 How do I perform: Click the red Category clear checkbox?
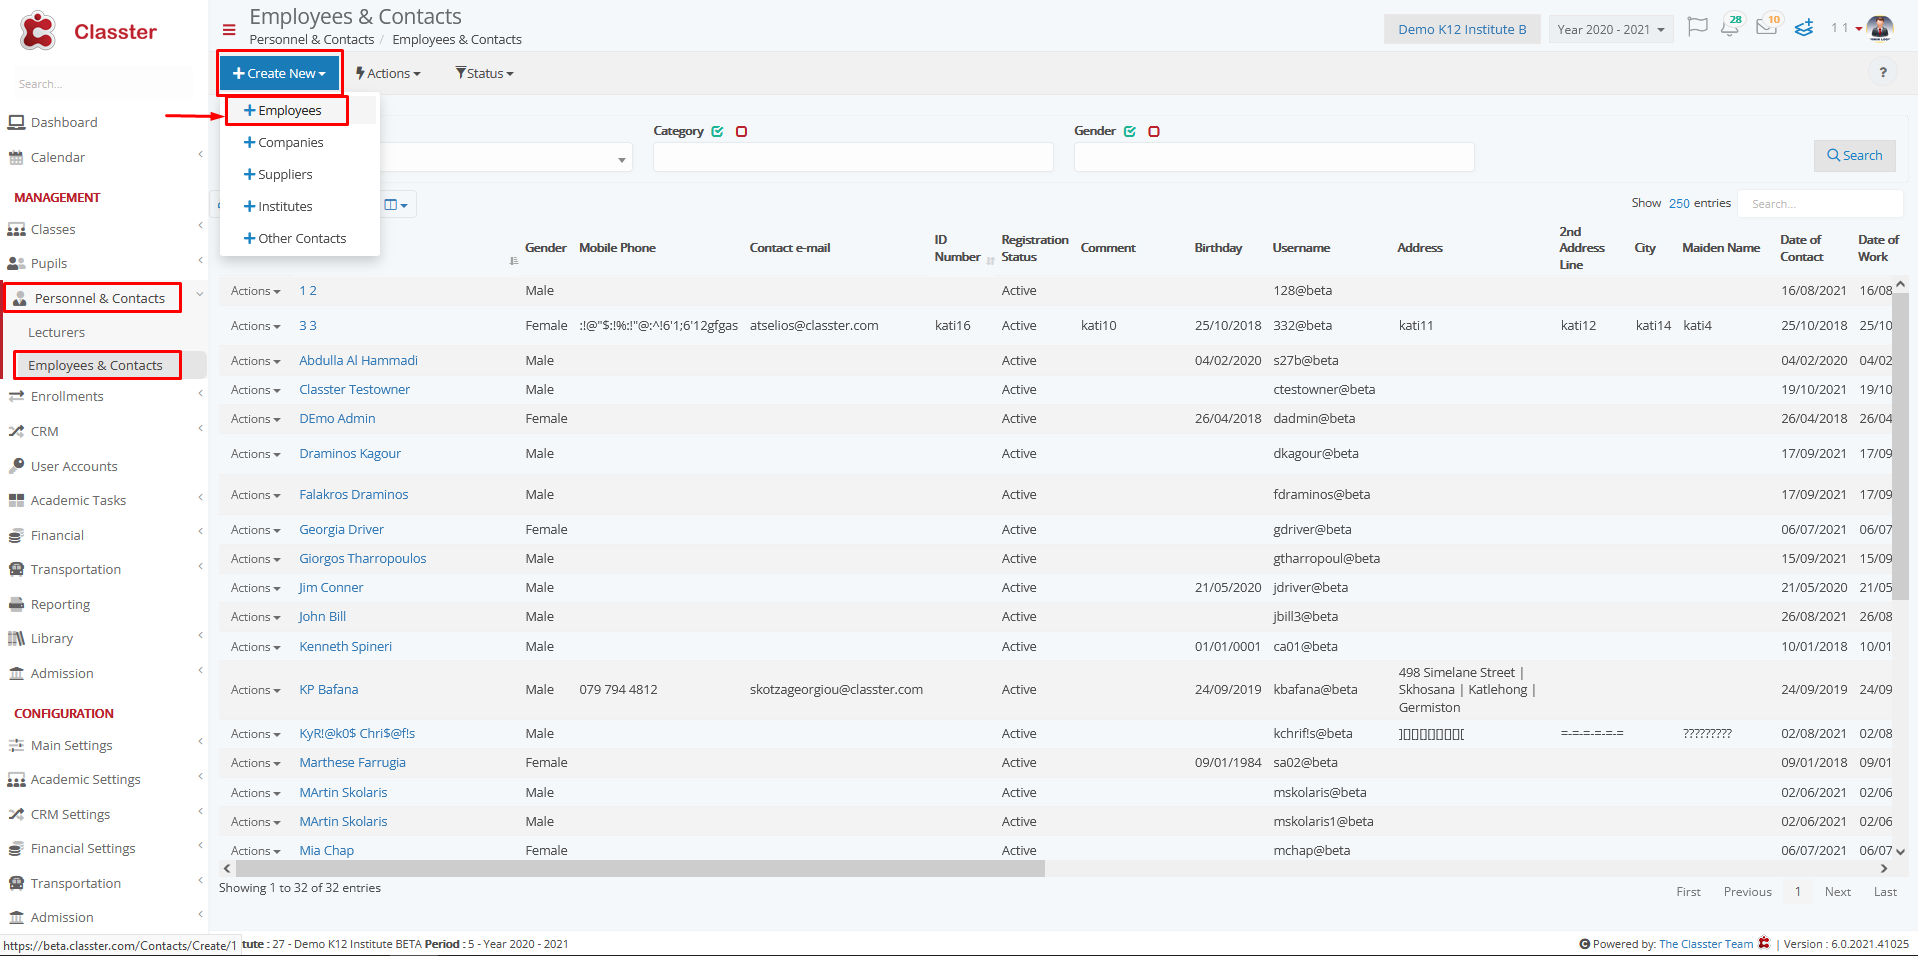741,131
